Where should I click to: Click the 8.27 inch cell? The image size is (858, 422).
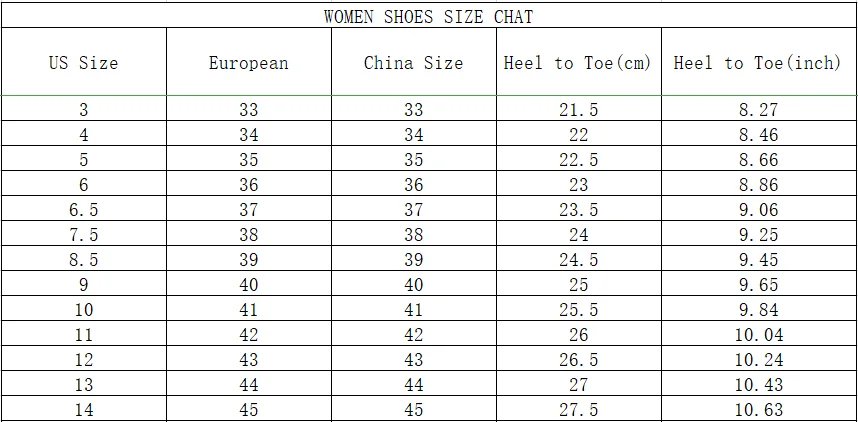[758, 110]
